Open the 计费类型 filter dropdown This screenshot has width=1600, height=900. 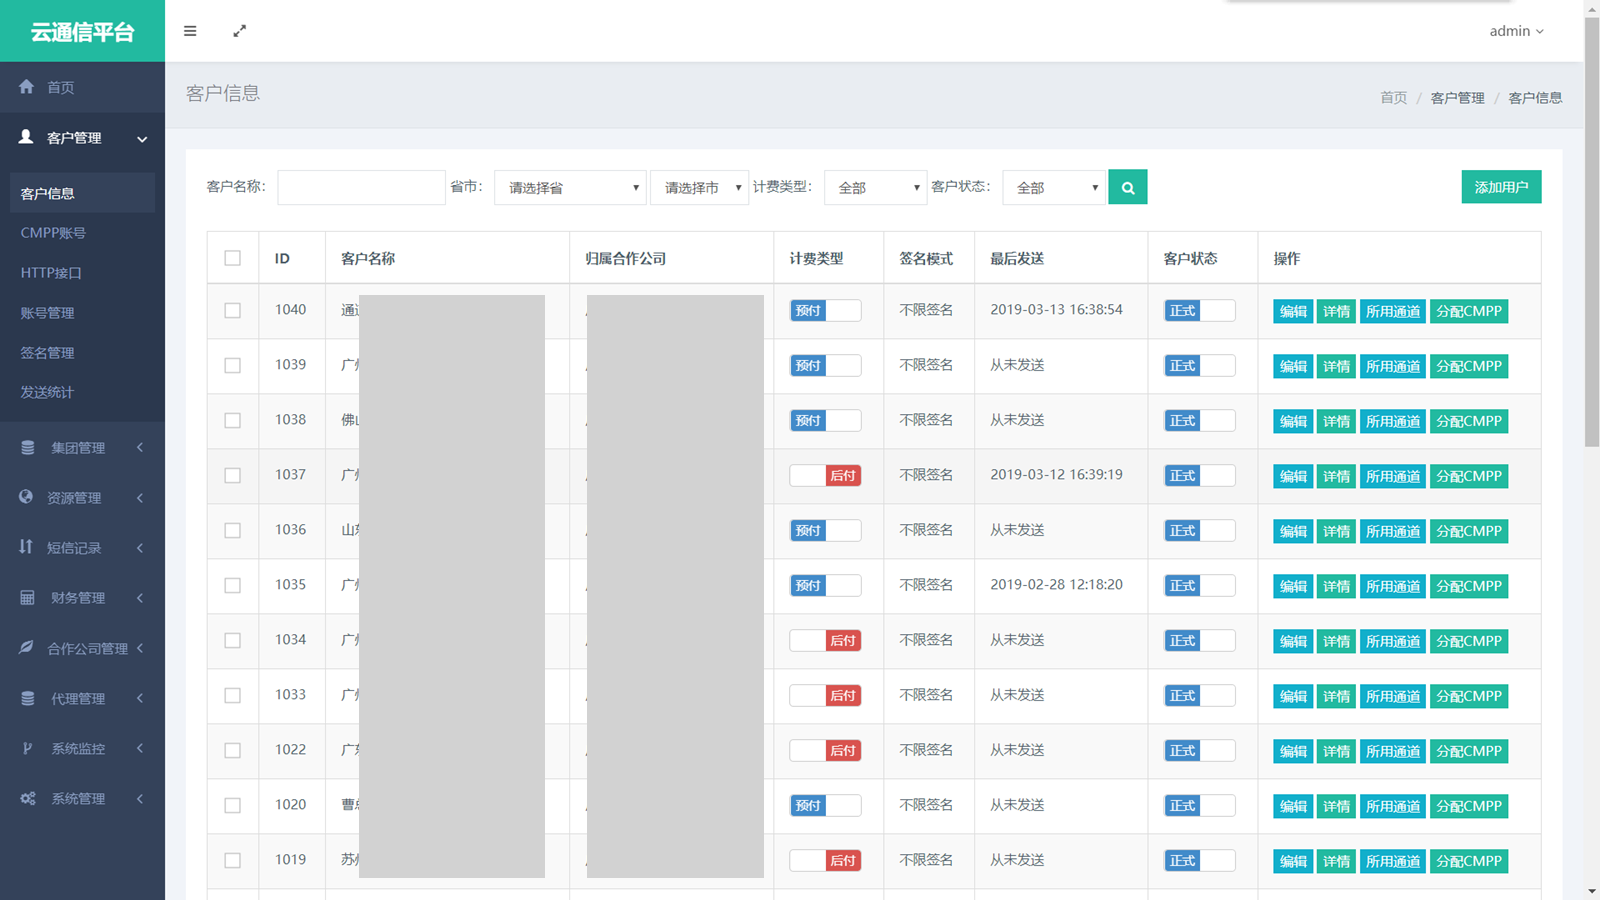tap(875, 188)
